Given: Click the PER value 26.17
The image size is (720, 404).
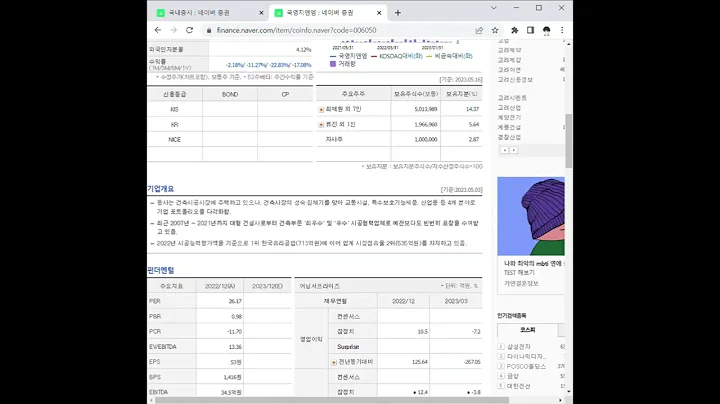Looking at the screenshot, I should pyautogui.click(x=235, y=301).
